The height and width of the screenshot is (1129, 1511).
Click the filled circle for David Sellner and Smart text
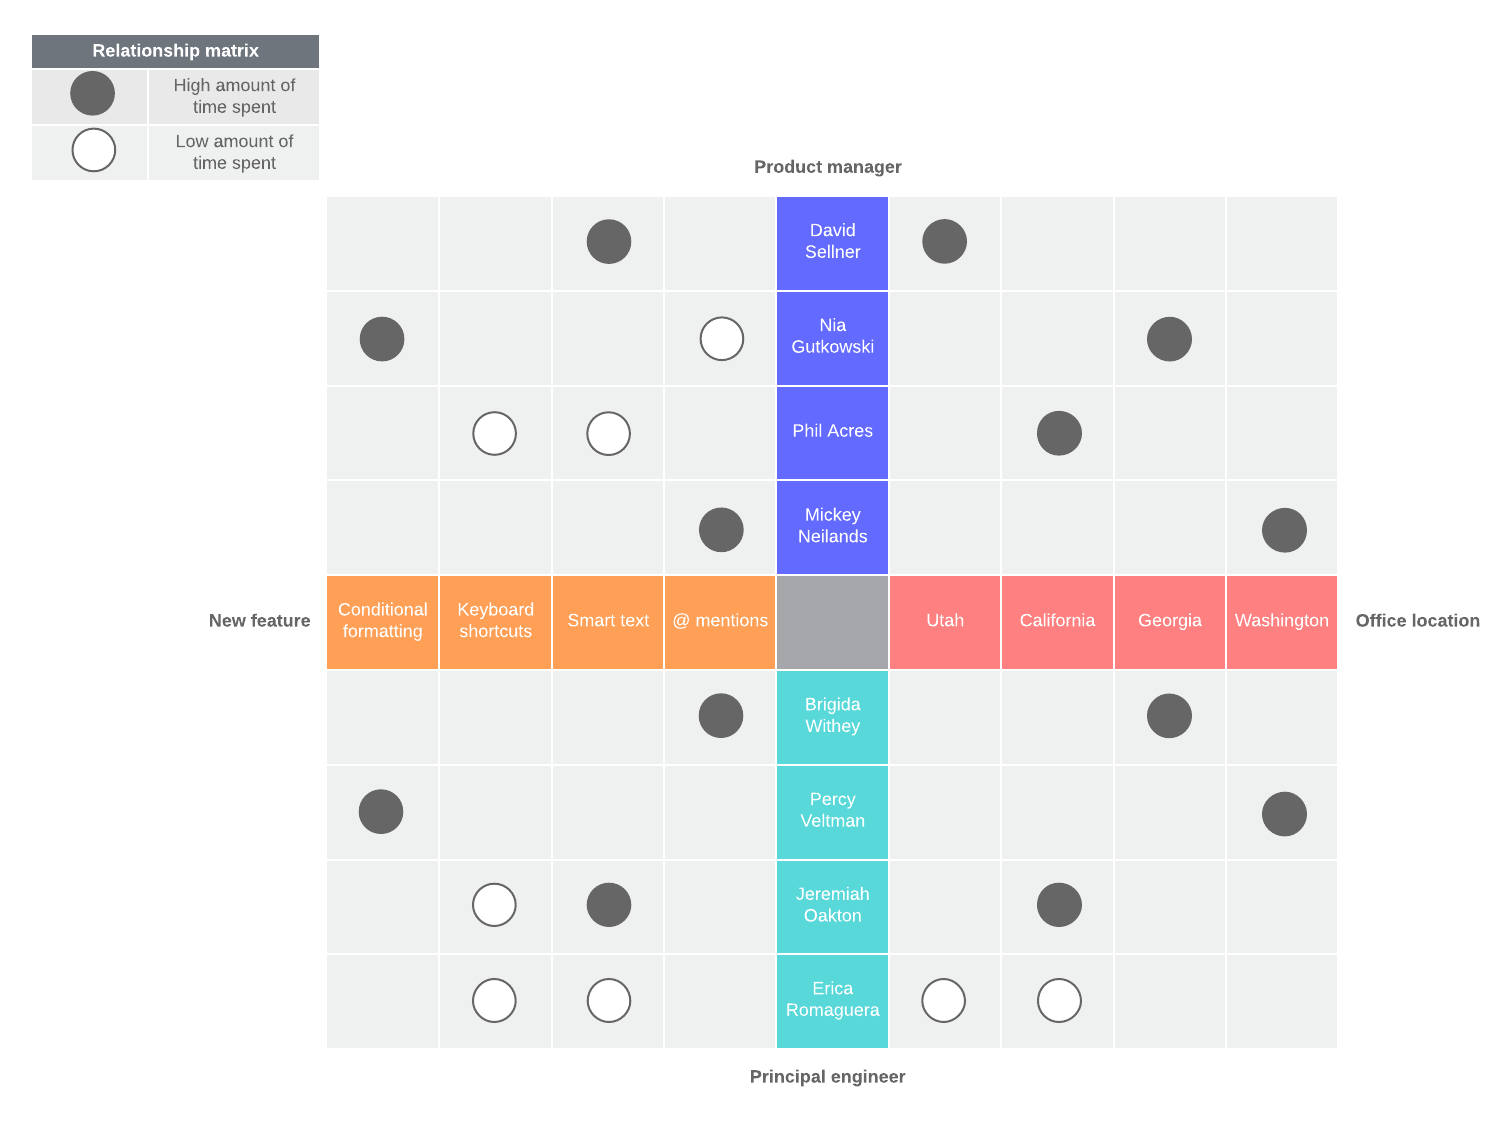[x=608, y=242]
